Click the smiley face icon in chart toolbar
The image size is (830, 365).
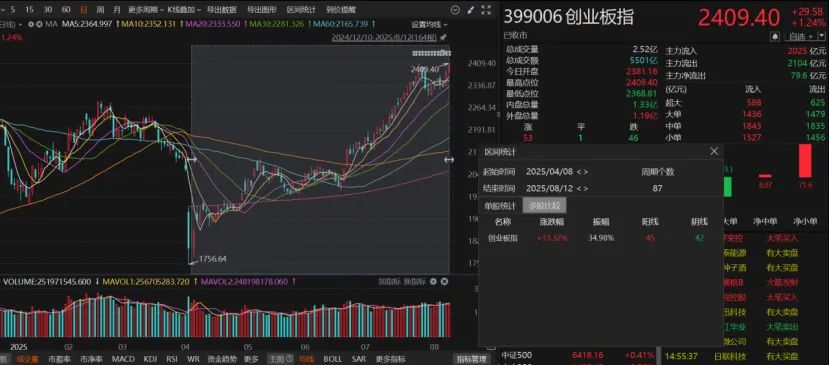(455, 10)
